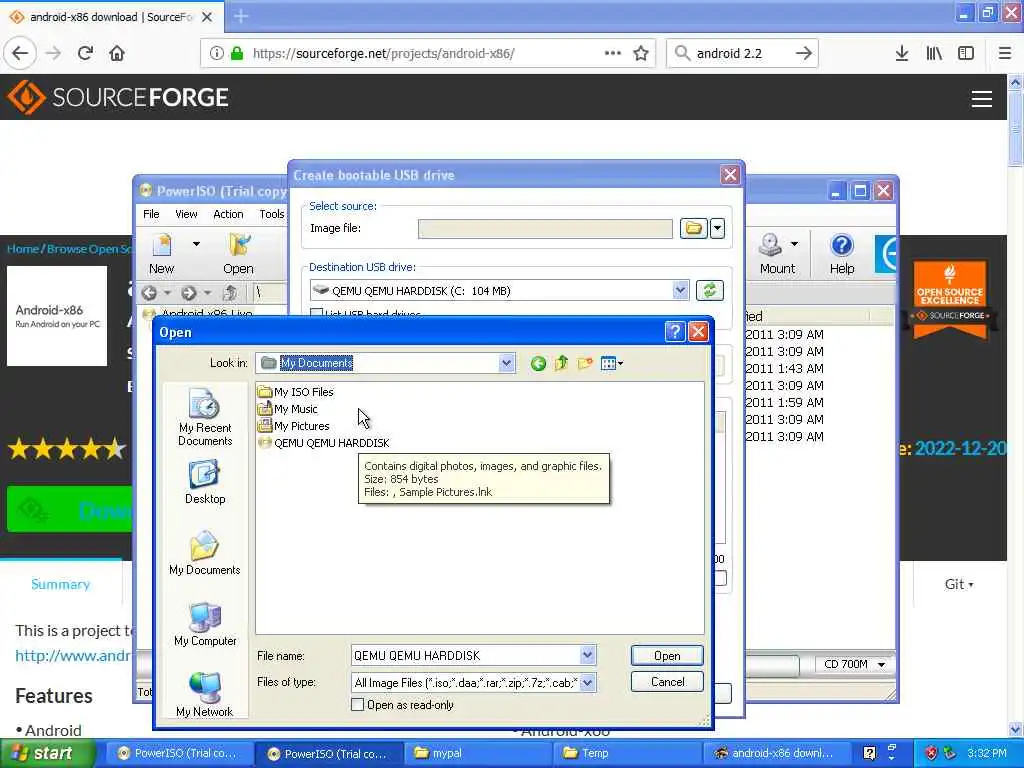Click browser Back button
This screenshot has height=768, width=1024.
tap(20, 54)
